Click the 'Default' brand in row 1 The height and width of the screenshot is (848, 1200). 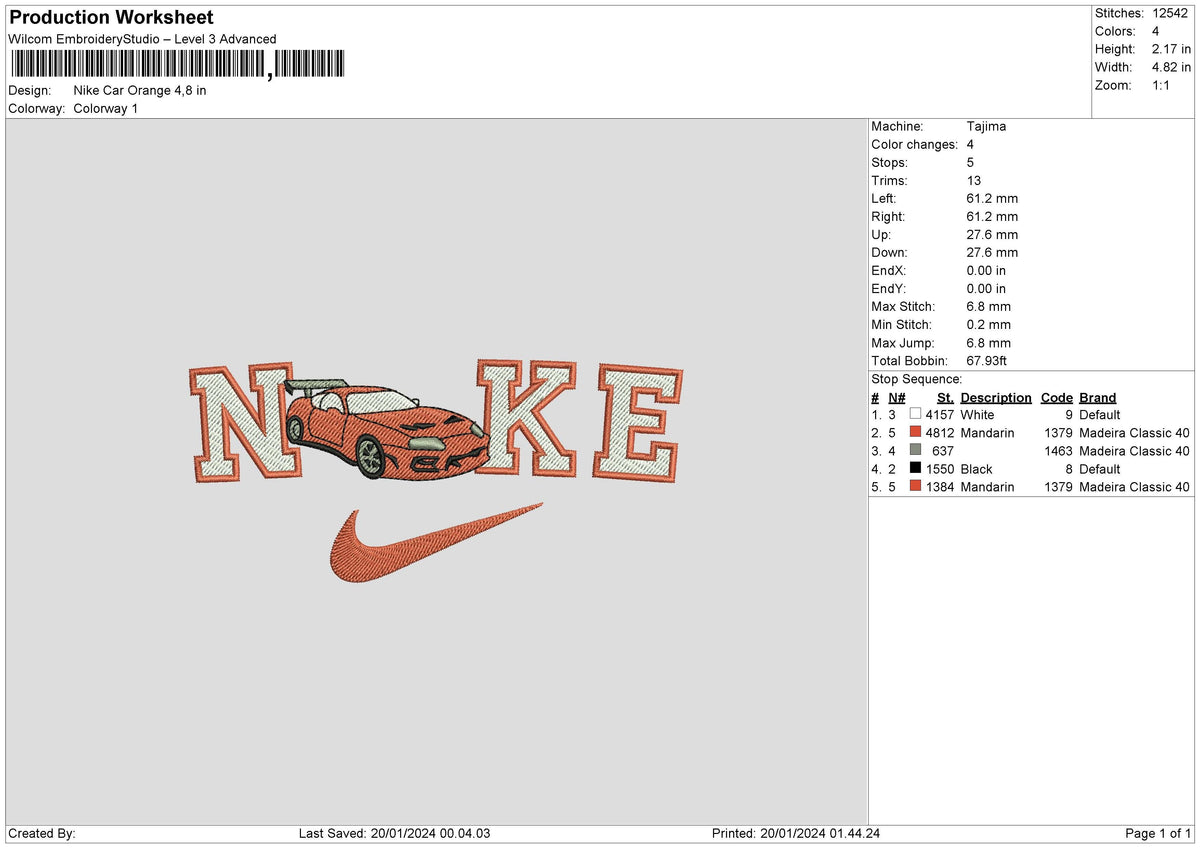coord(1100,414)
